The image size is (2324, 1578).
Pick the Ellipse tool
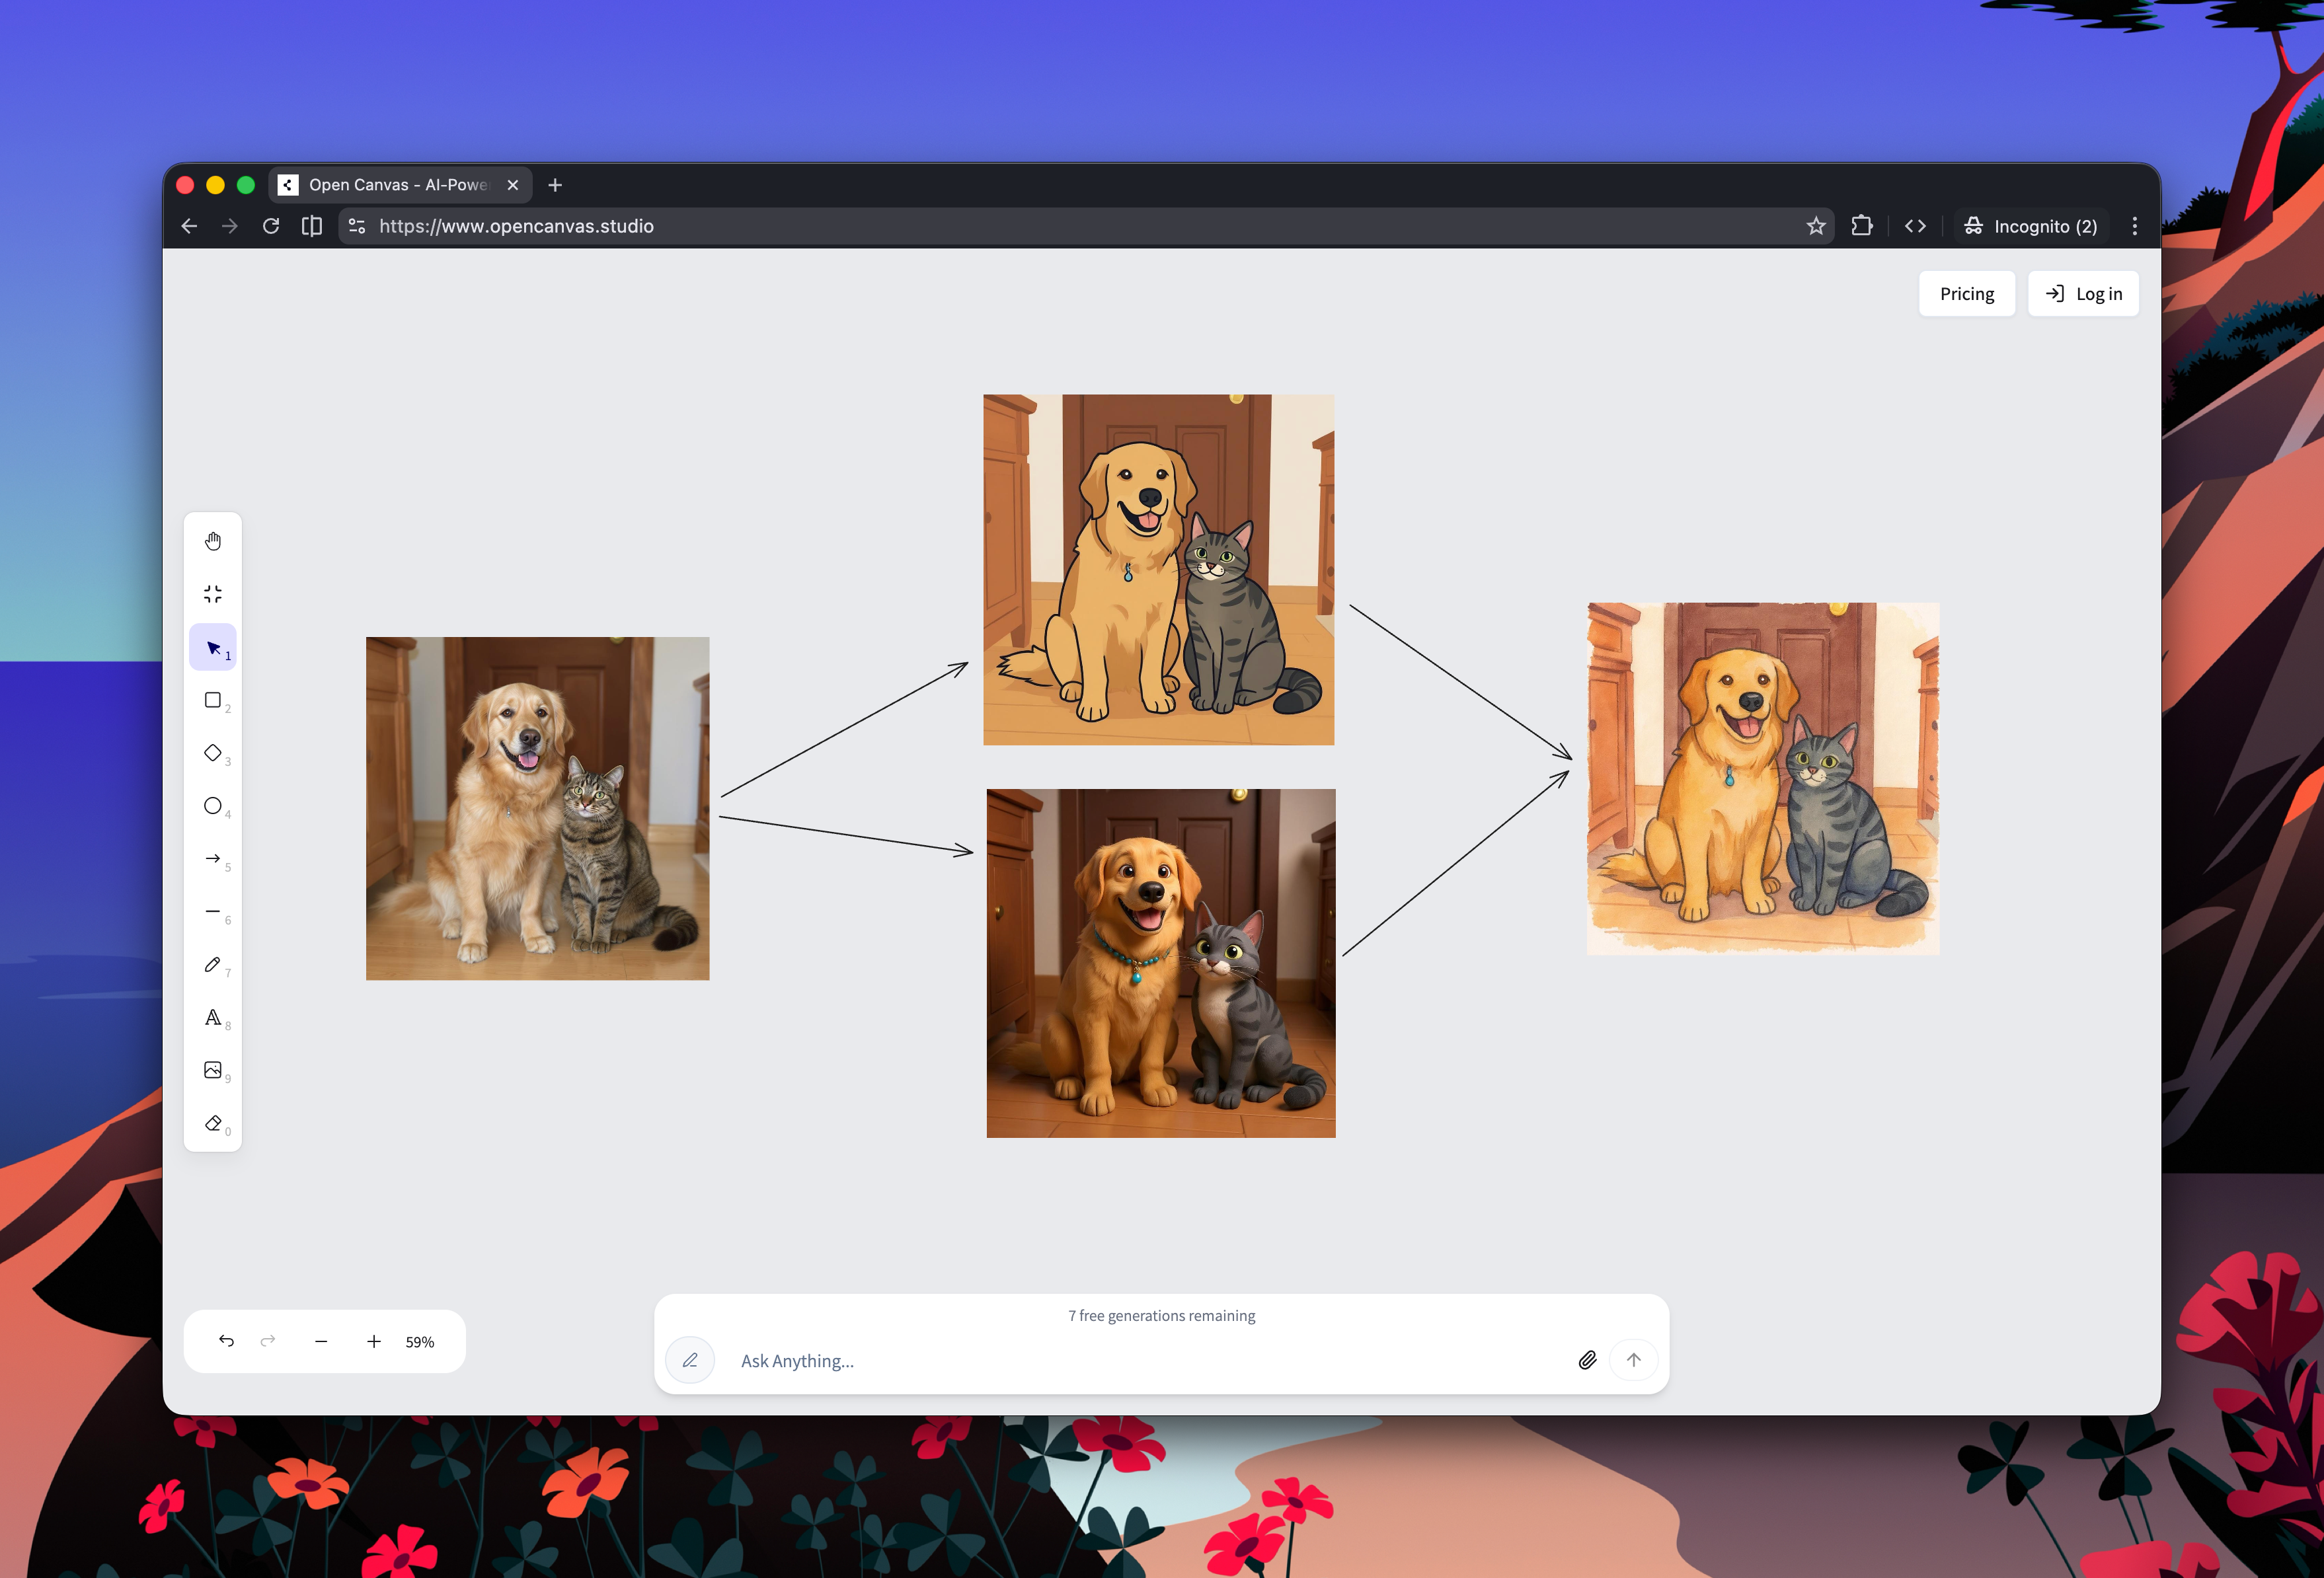[213, 806]
